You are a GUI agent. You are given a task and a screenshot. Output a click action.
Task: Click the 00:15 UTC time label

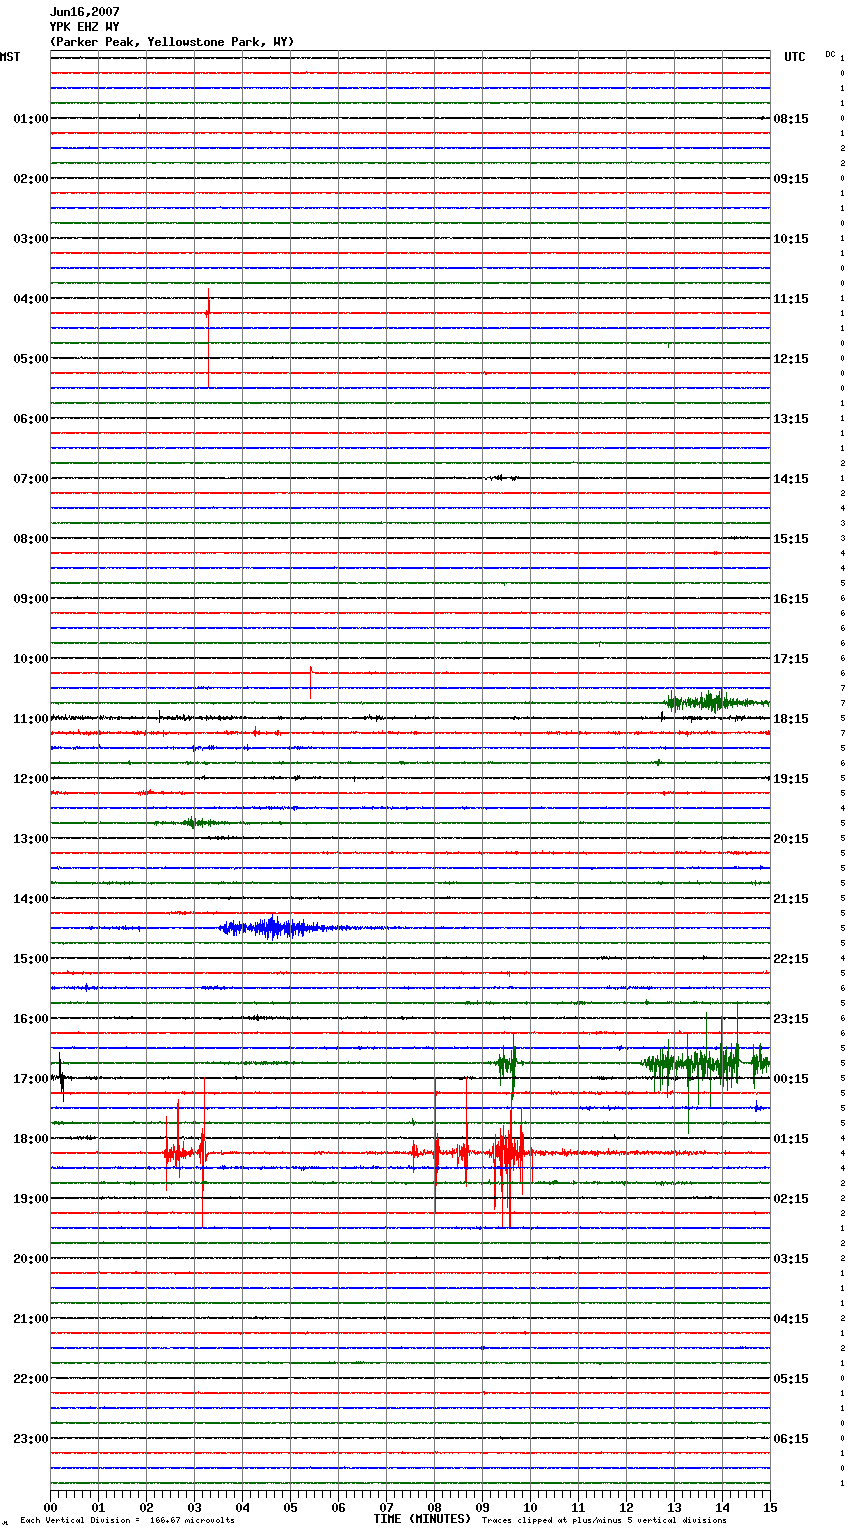pos(791,1079)
